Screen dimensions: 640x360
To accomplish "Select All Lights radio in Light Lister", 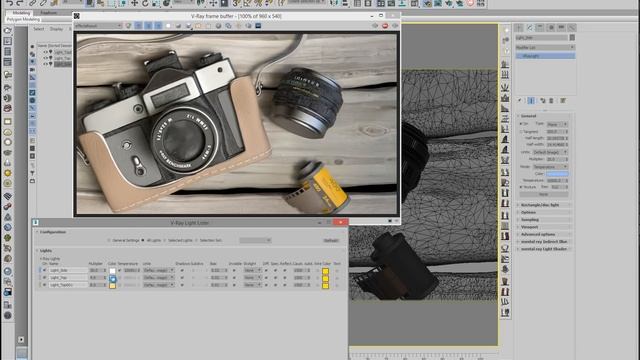I will pyautogui.click(x=143, y=240).
